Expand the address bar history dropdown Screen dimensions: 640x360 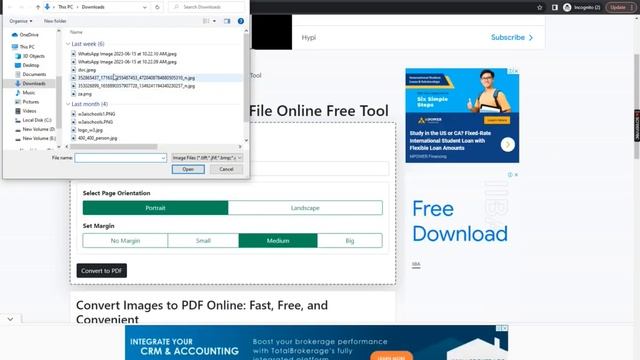coord(144,7)
